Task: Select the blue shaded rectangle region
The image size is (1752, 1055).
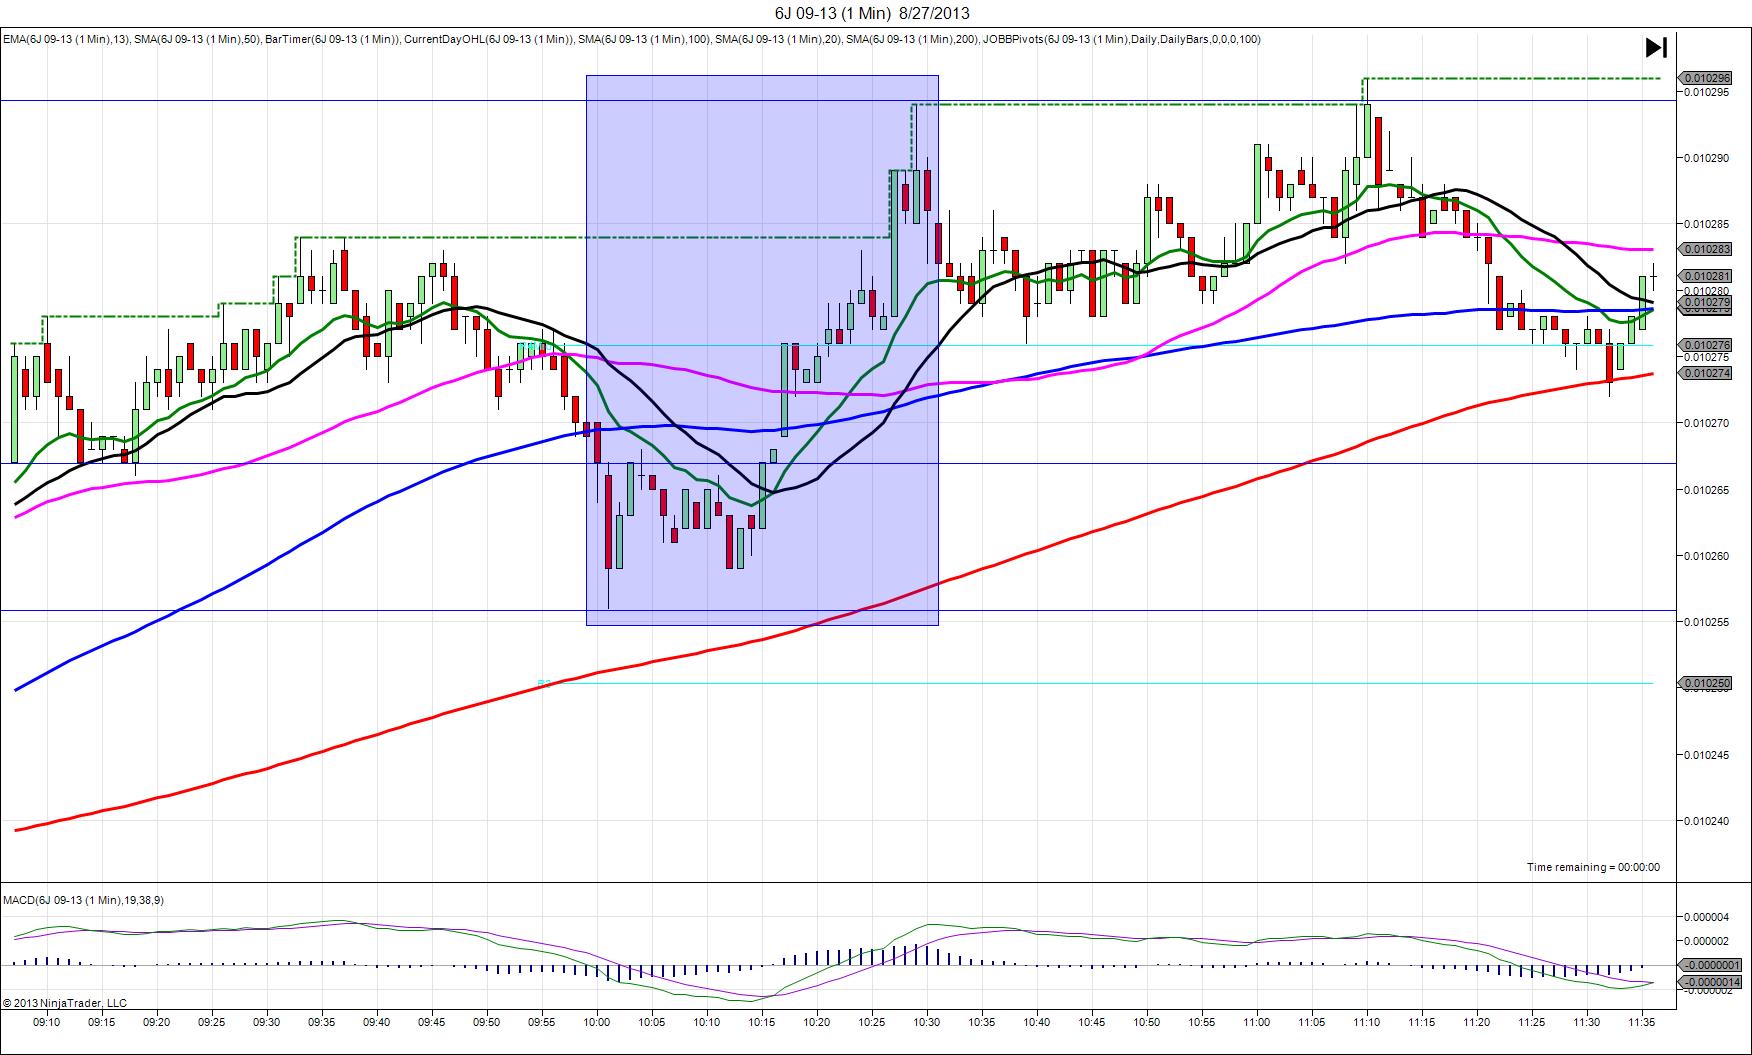Action: [761, 350]
